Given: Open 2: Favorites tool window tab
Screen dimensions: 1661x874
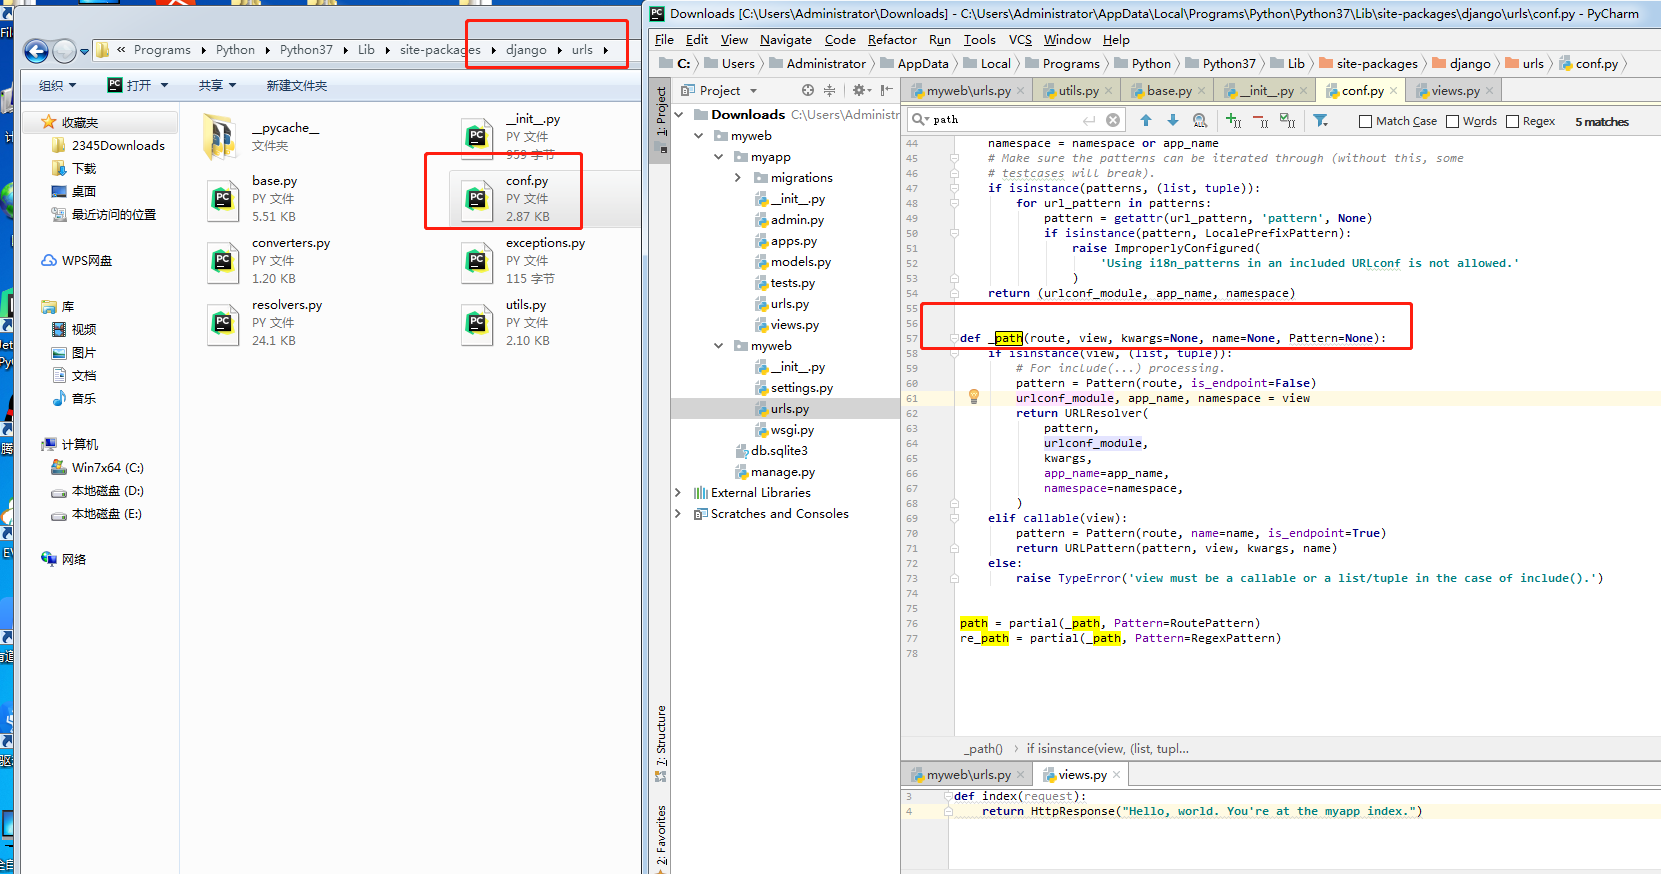Looking at the screenshot, I should pyautogui.click(x=660, y=836).
